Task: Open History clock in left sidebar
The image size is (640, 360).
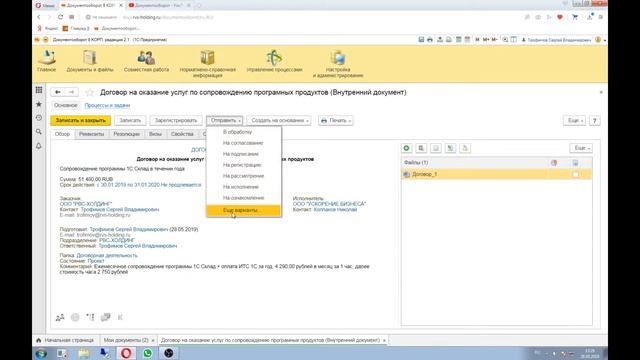Action: pyautogui.click(x=39, y=118)
